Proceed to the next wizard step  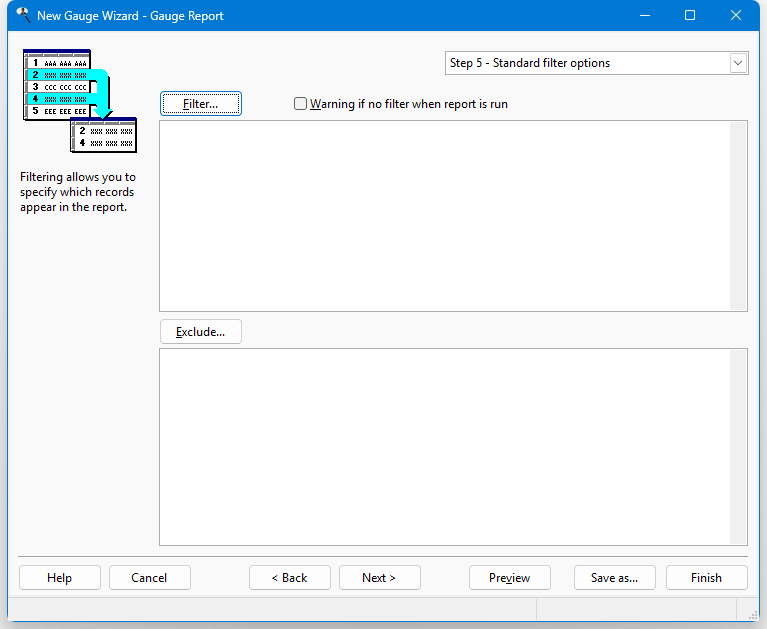[x=379, y=578]
